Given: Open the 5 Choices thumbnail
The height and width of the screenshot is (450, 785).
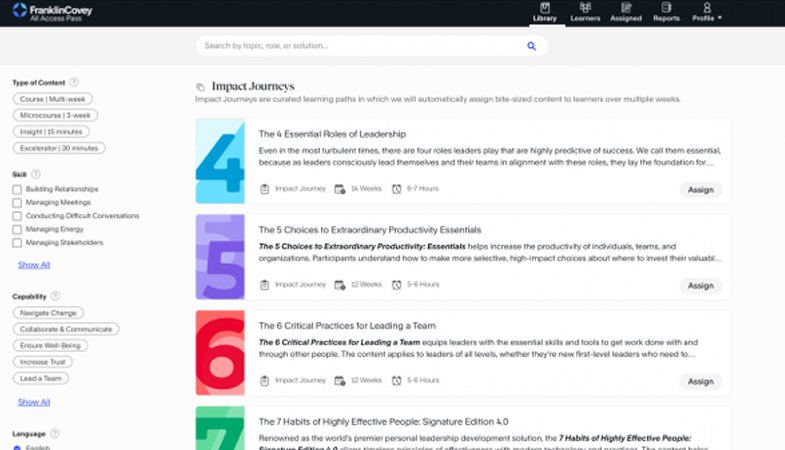Looking at the screenshot, I should pos(220,257).
